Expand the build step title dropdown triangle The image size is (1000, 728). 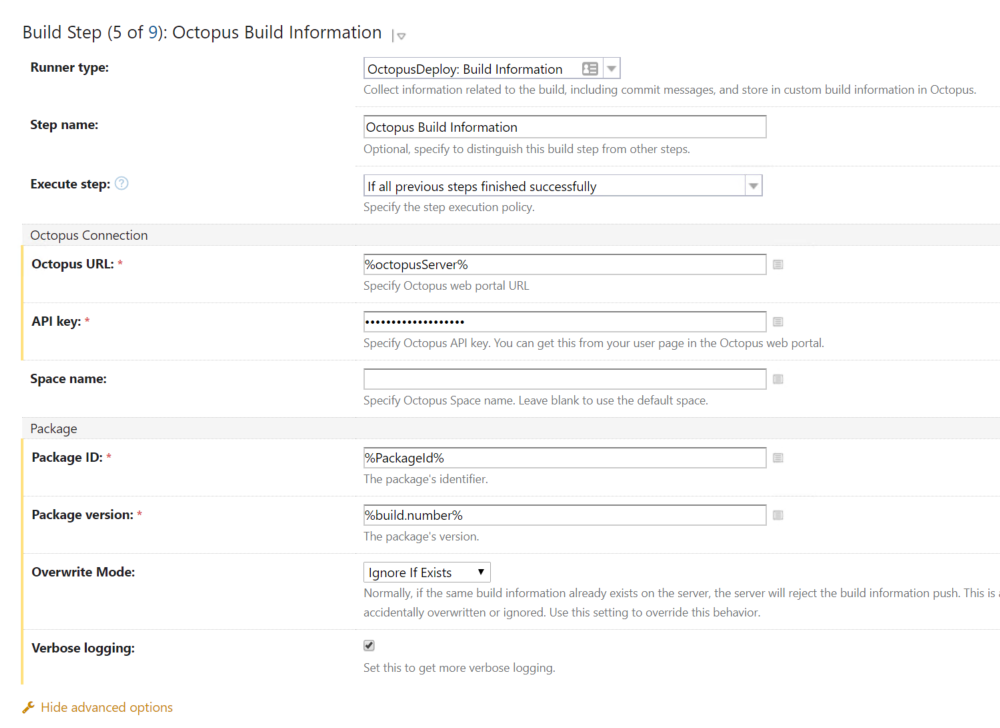pyautogui.click(x=400, y=36)
